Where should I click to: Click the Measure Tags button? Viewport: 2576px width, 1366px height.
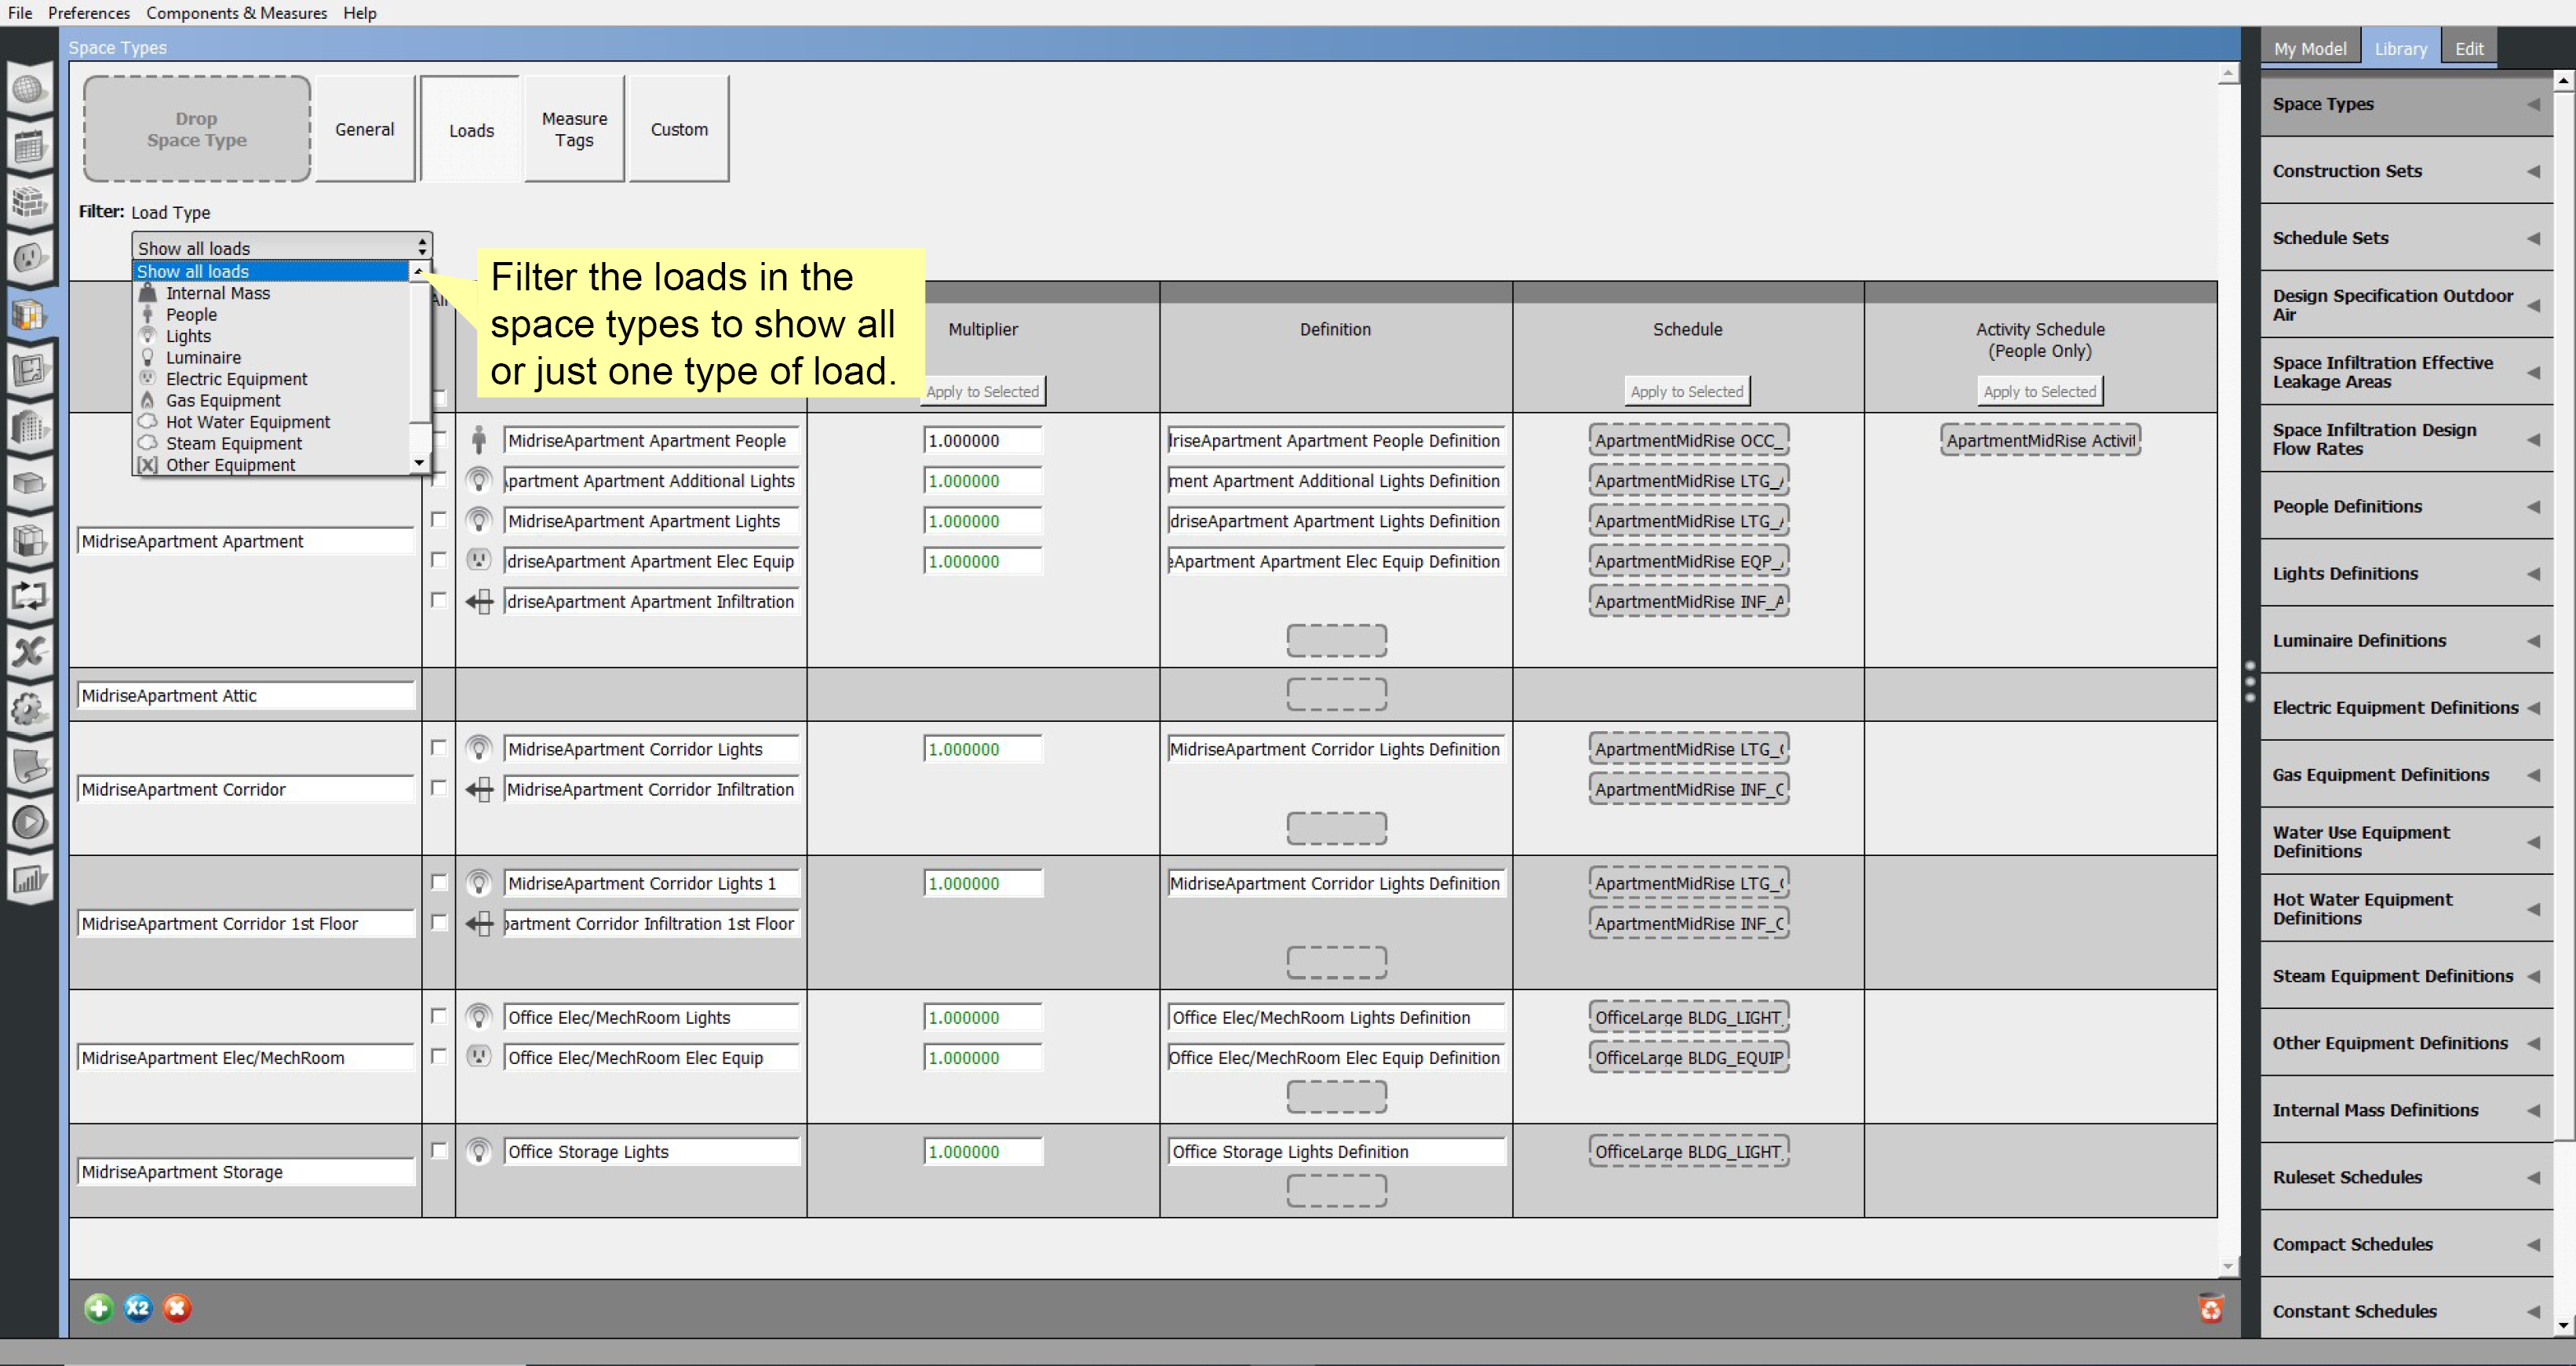(574, 129)
